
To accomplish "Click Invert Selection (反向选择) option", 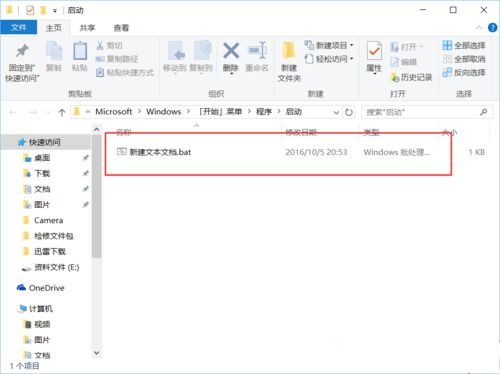I will (464, 72).
